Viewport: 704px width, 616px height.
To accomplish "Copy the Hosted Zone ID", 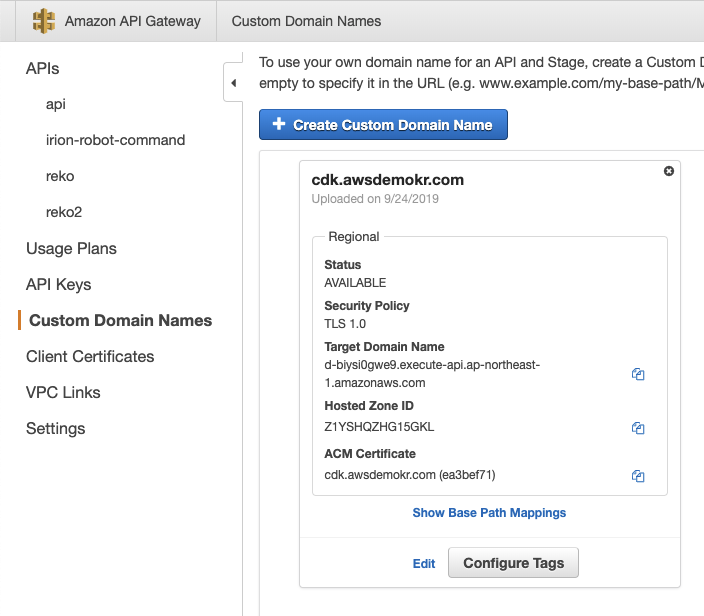I will [x=638, y=428].
